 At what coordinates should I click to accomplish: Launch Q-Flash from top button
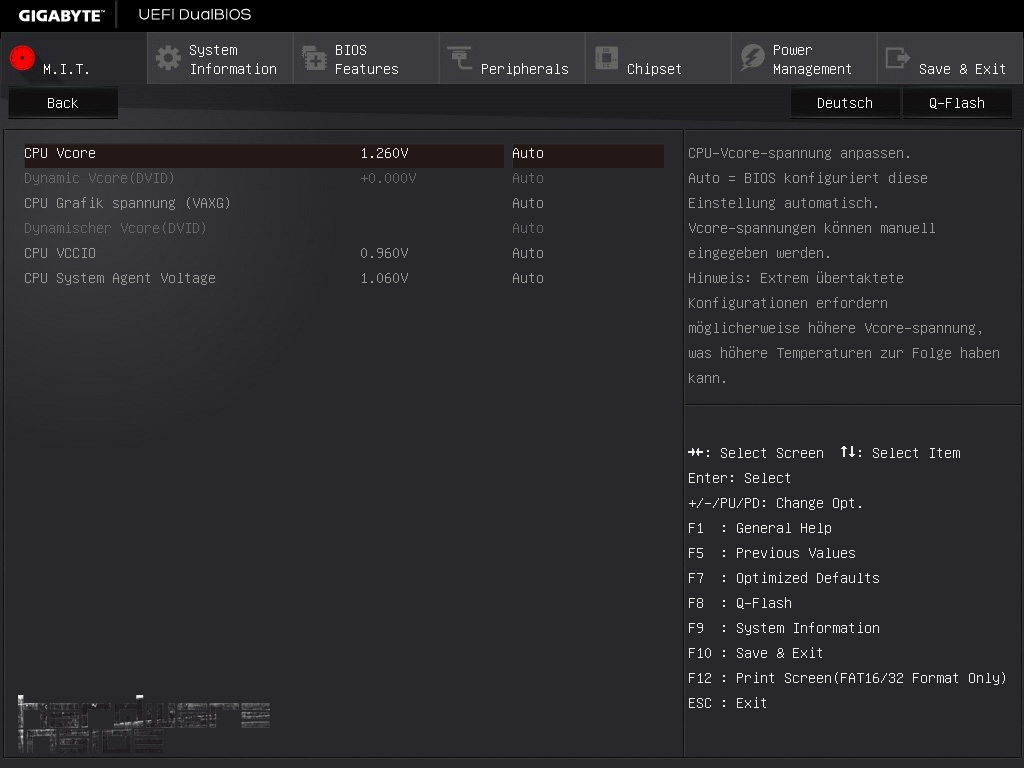[957, 103]
